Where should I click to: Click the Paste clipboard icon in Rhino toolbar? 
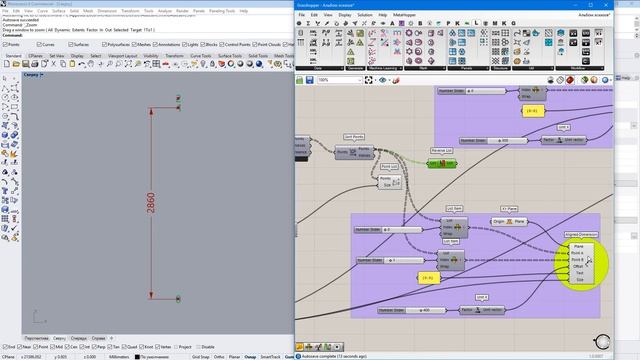[72, 64]
